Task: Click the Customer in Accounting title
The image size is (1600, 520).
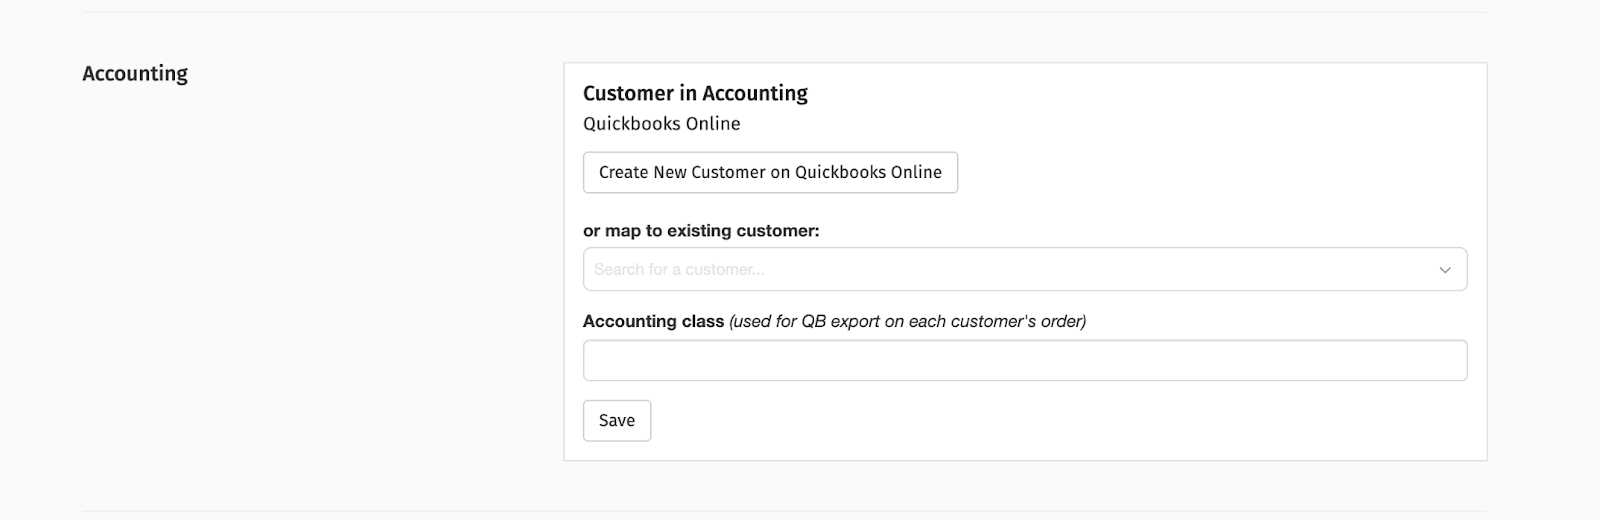Action: (695, 93)
